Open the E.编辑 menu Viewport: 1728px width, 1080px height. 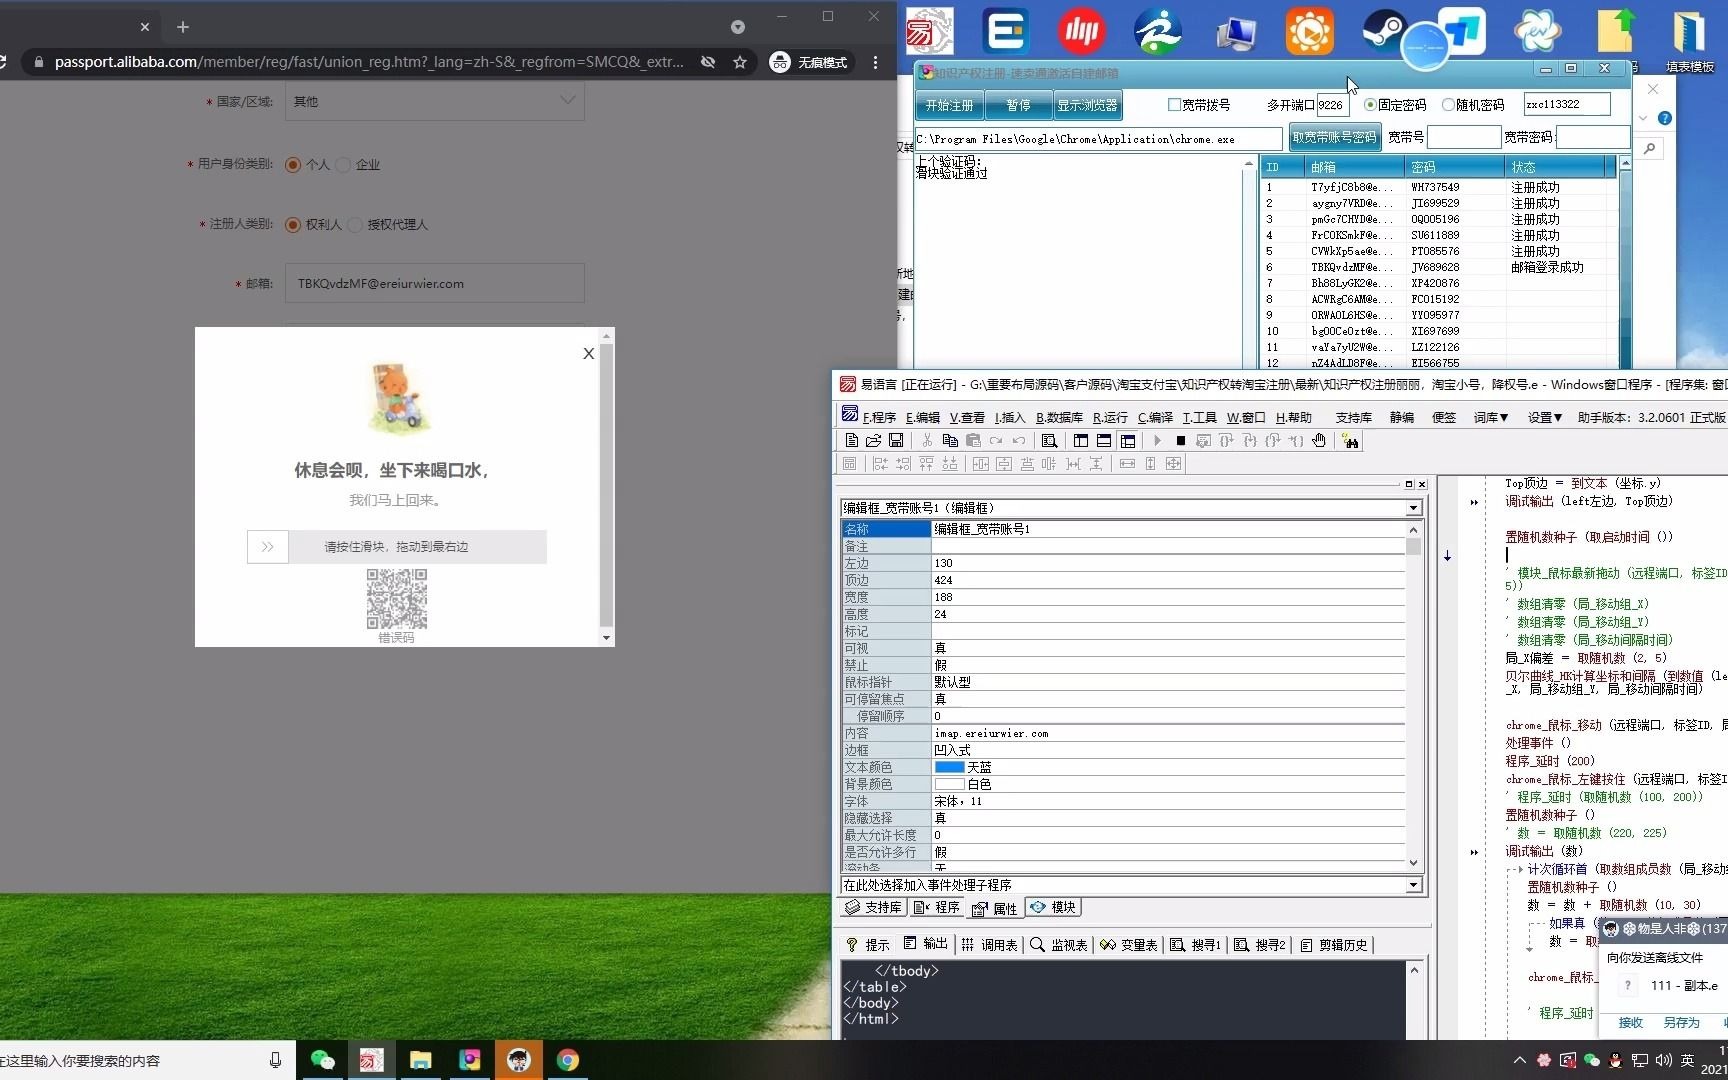coord(922,417)
